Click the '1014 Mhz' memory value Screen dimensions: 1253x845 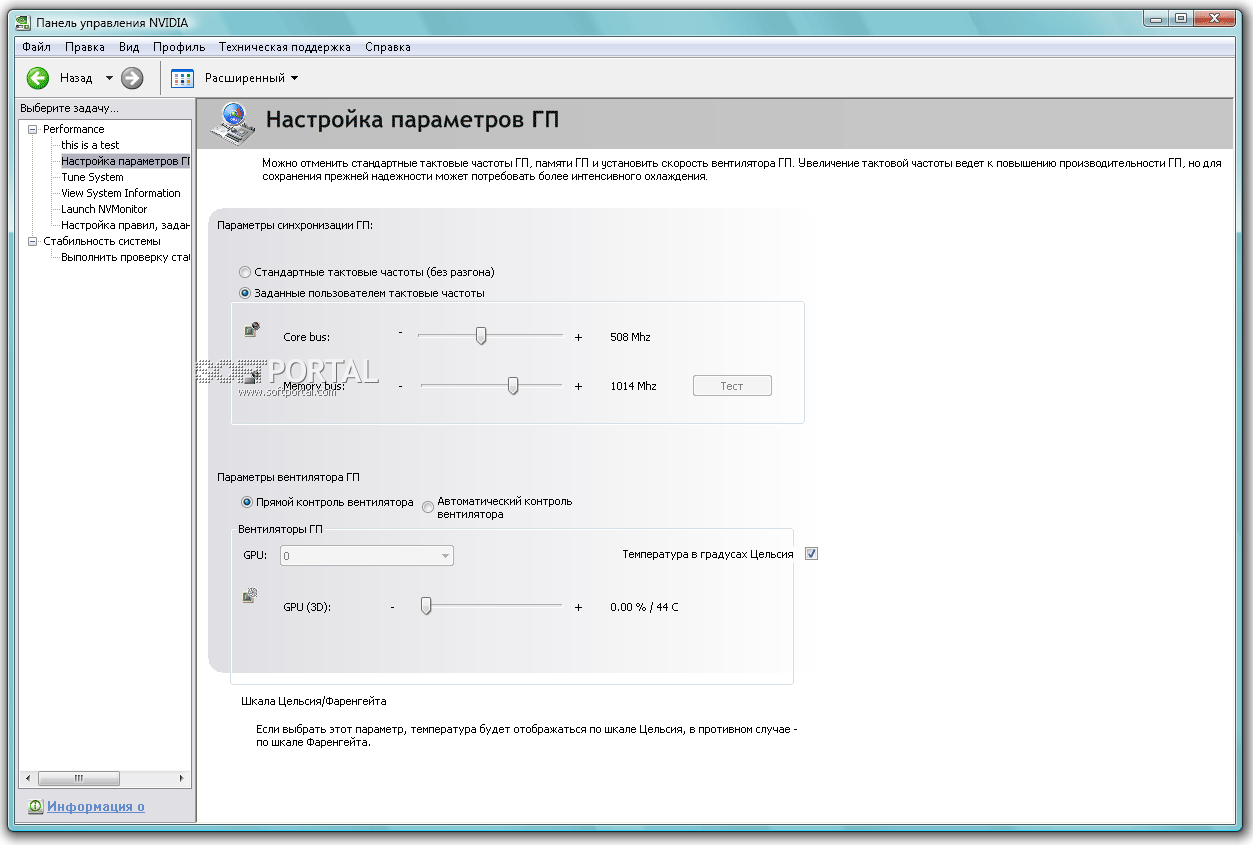(x=633, y=386)
